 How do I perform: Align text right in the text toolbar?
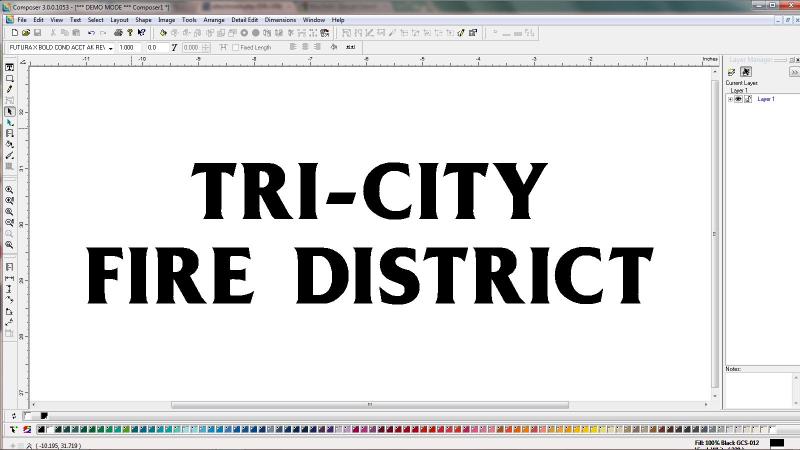pos(317,47)
